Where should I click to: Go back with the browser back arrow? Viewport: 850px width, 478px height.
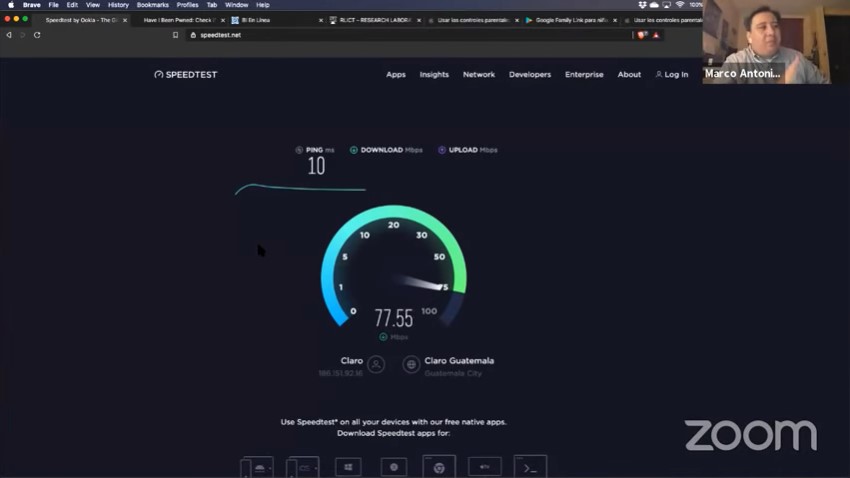9,35
